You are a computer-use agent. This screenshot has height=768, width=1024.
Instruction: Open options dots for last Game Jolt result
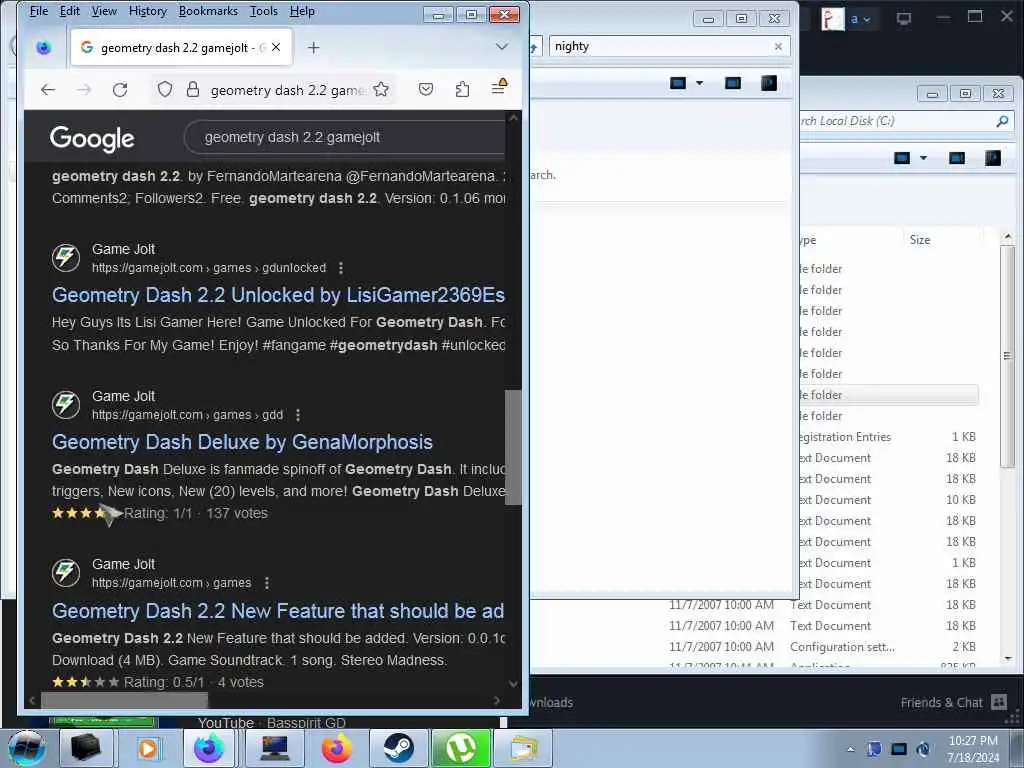[266, 583]
